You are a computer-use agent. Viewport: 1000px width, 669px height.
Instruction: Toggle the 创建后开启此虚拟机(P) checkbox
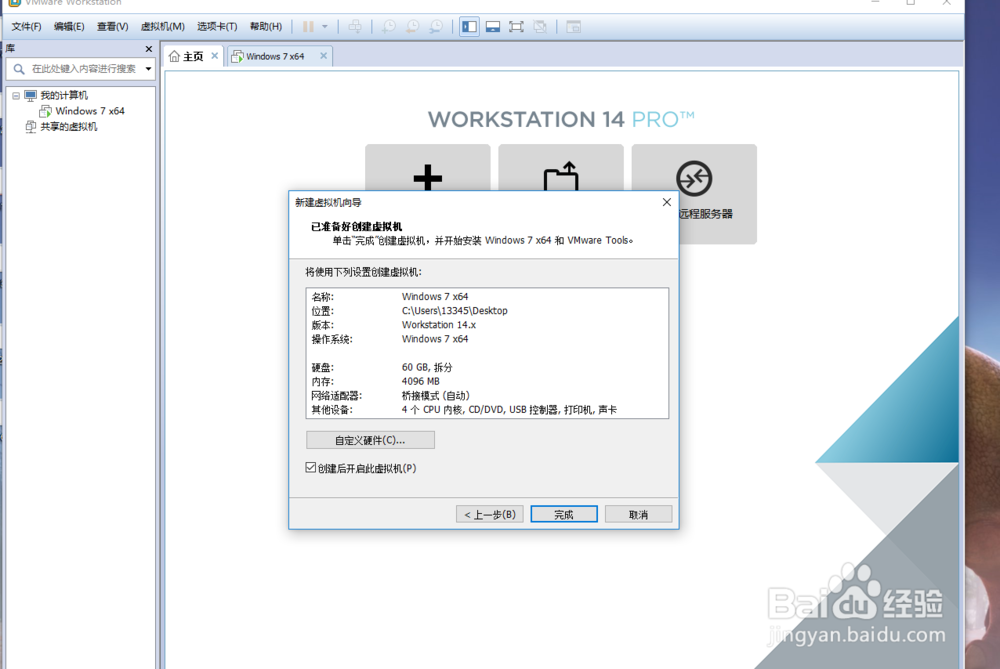click(x=311, y=467)
